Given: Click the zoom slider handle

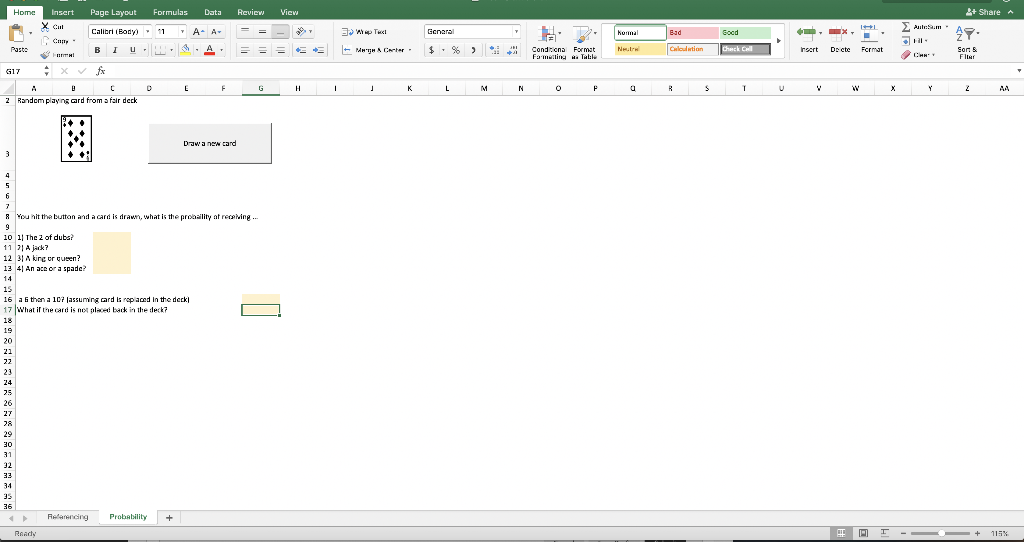Looking at the screenshot, I should point(941,534).
